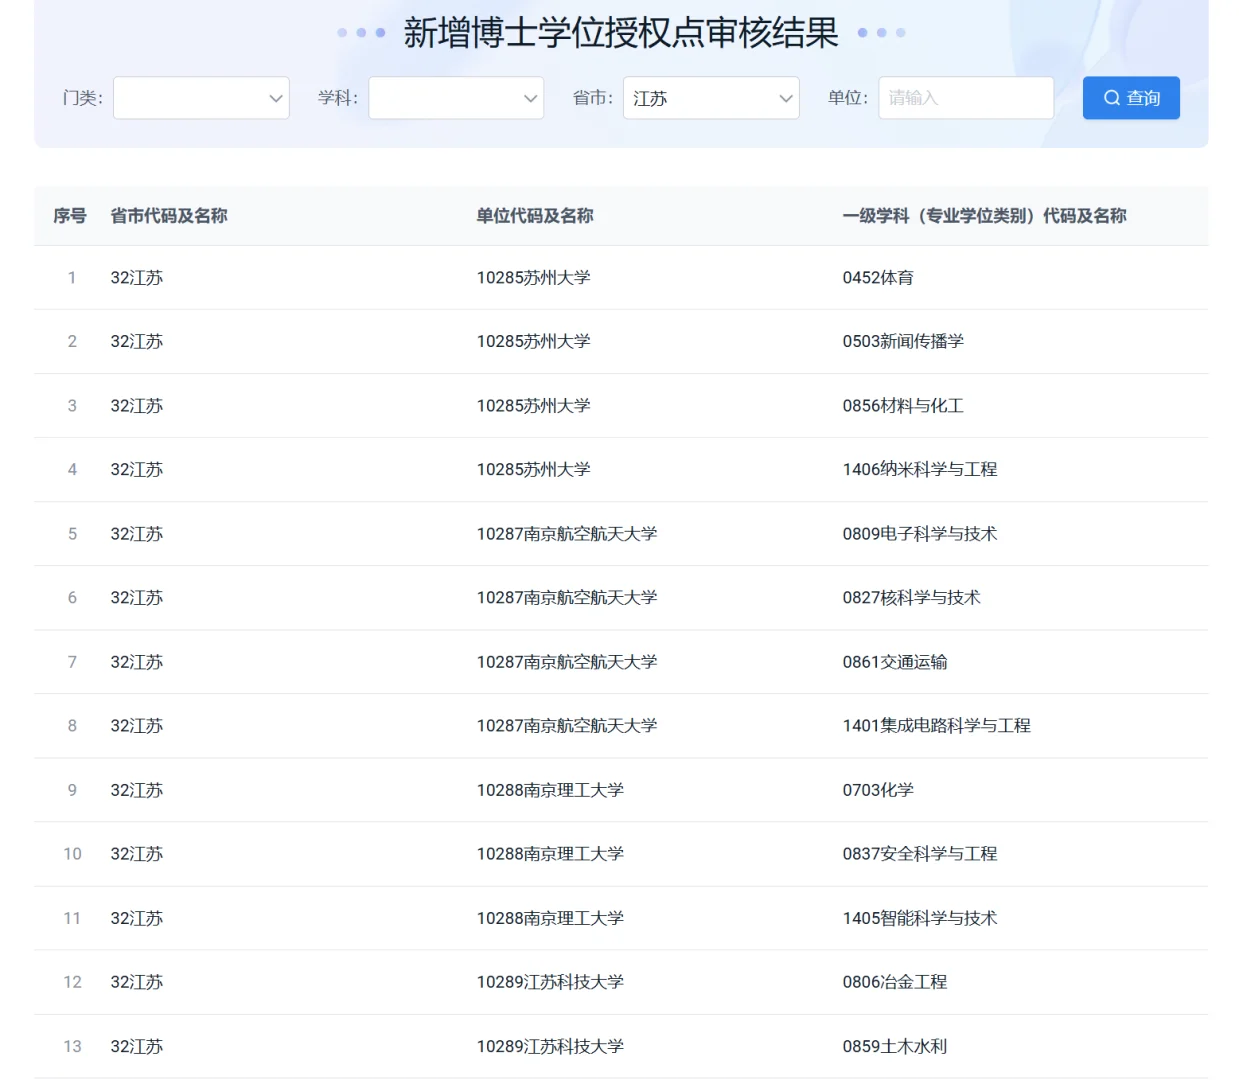The image size is (1239, 1080).
Task: Open the 门类 category dropdown
Action: [x=201, y=98]
